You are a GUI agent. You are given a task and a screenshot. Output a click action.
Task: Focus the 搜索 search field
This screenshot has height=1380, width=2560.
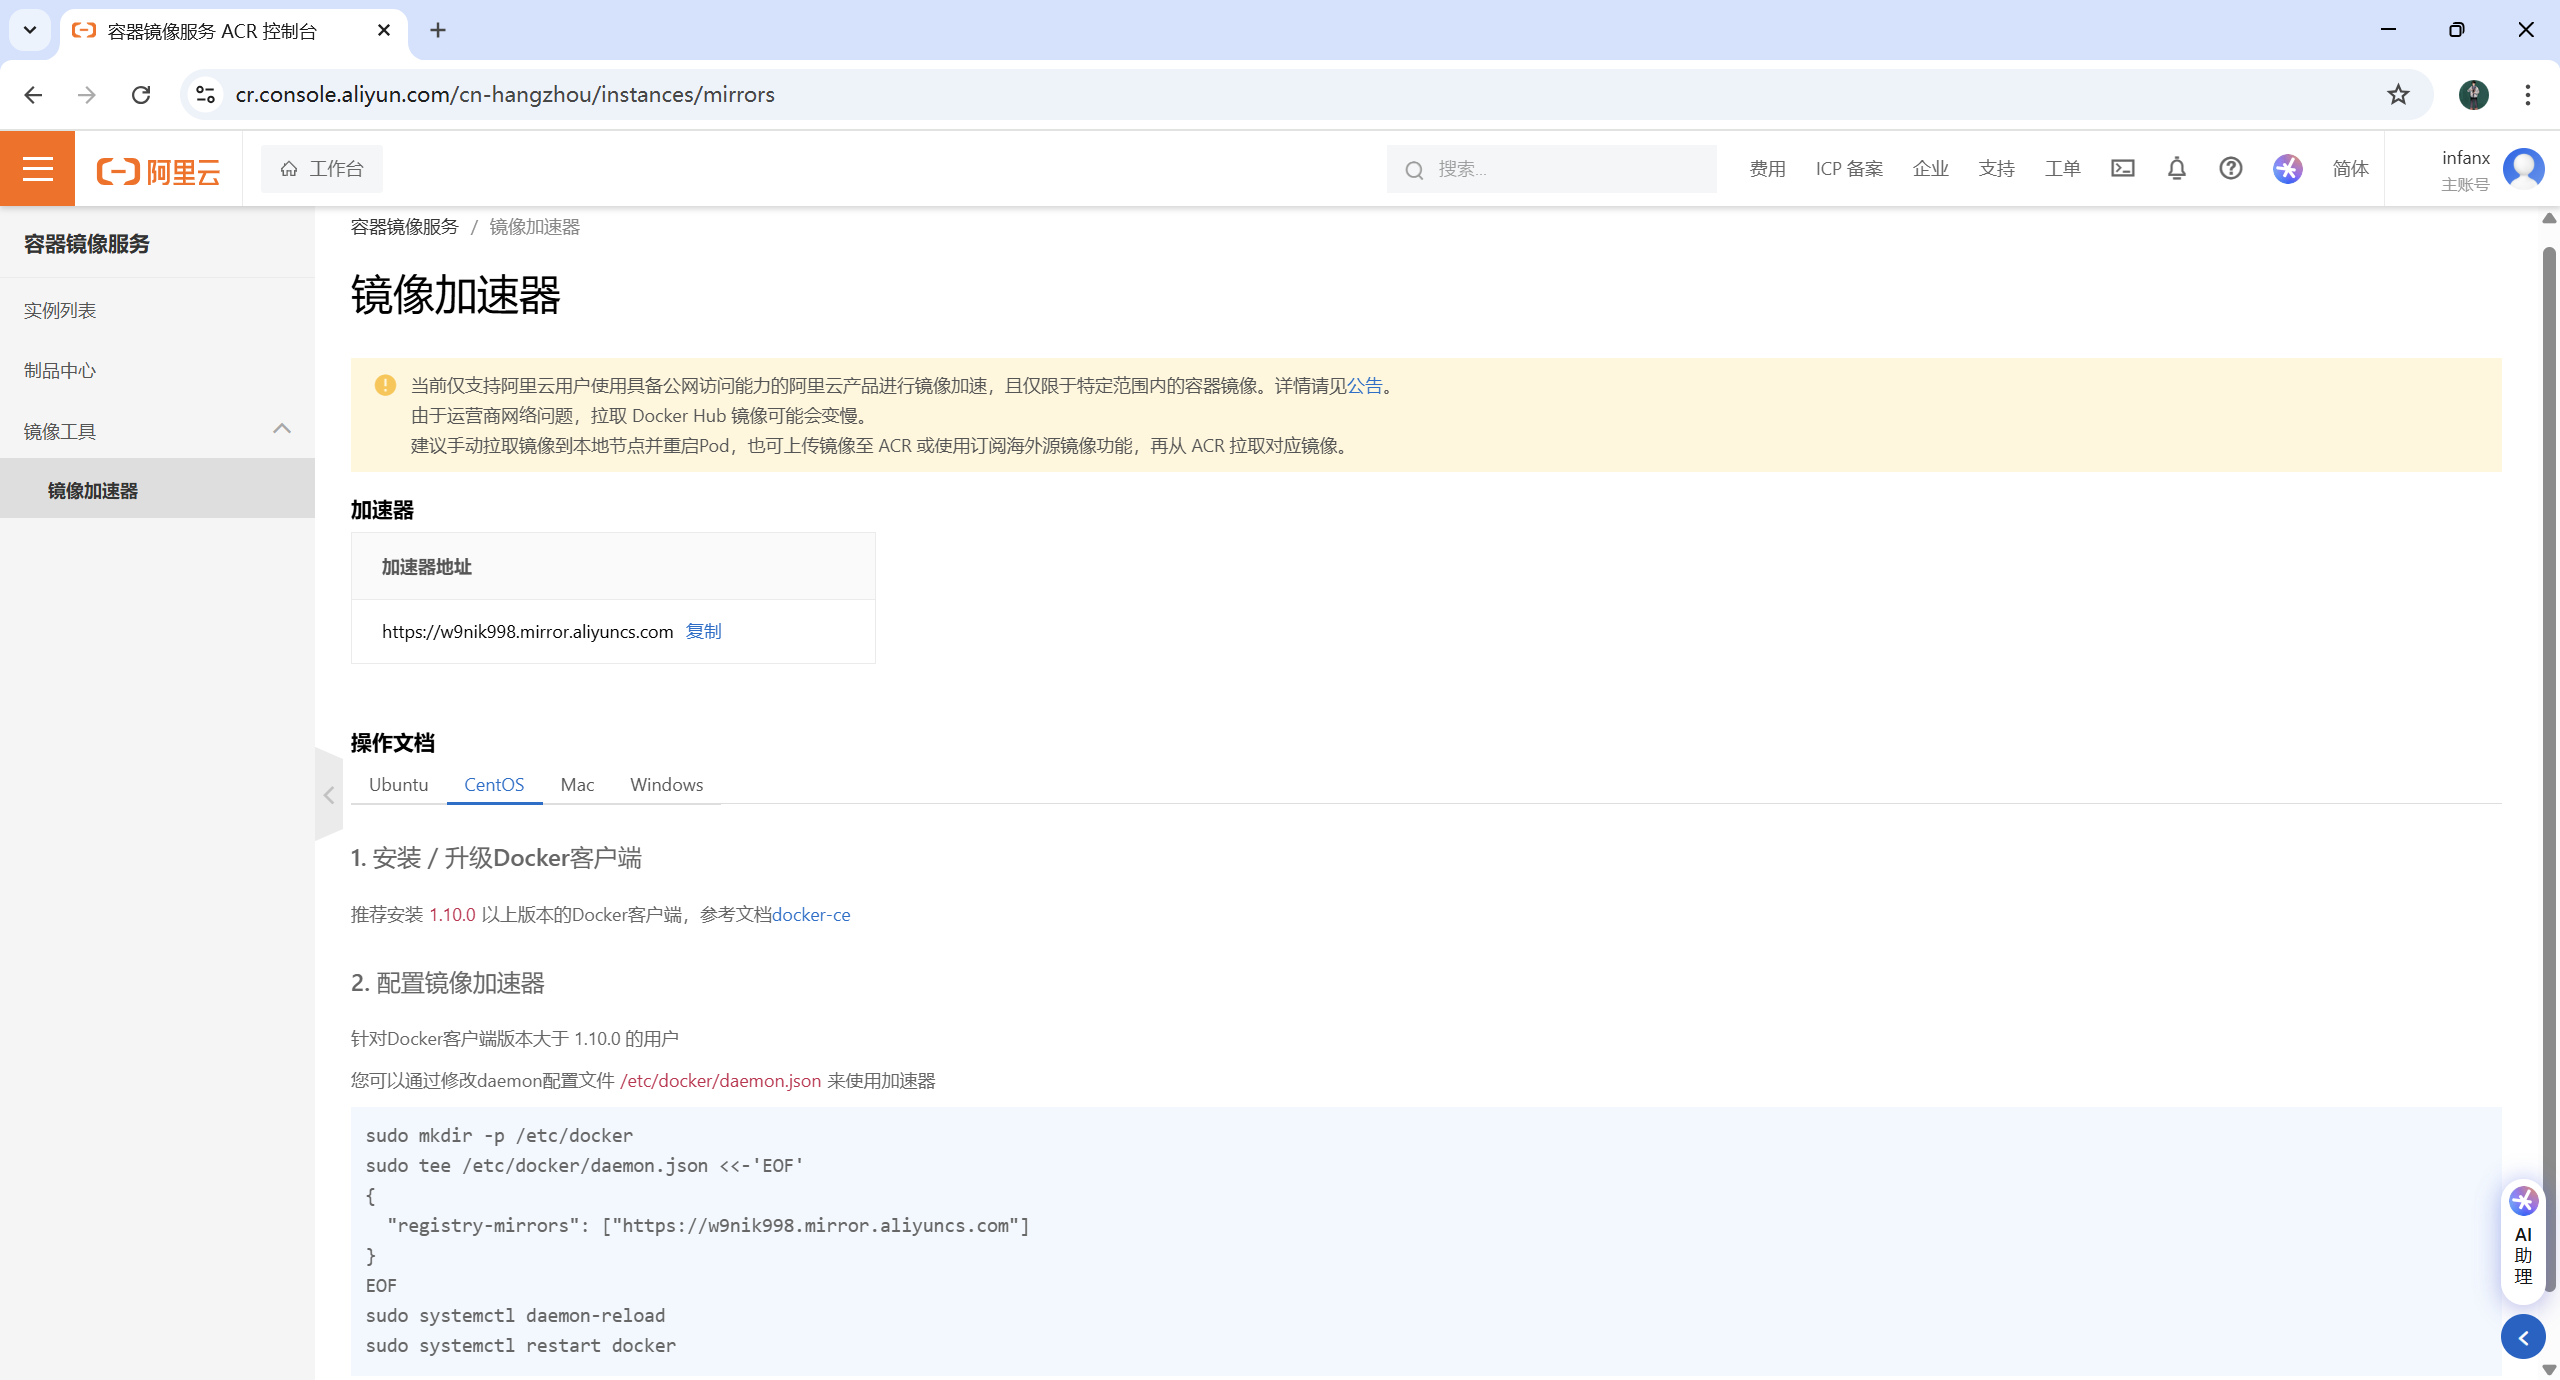[1551, 169]
